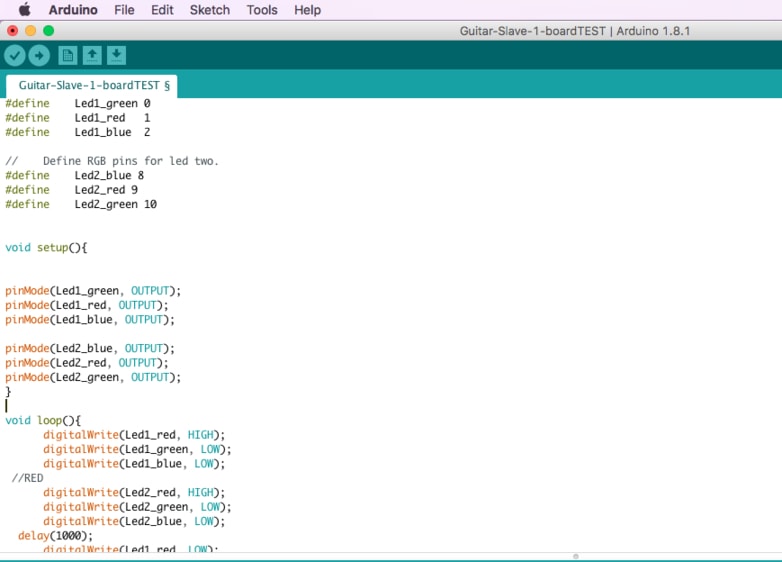Close the Arduino window with red button
This screenshot has width=782, height=562.
coord(12,31)
